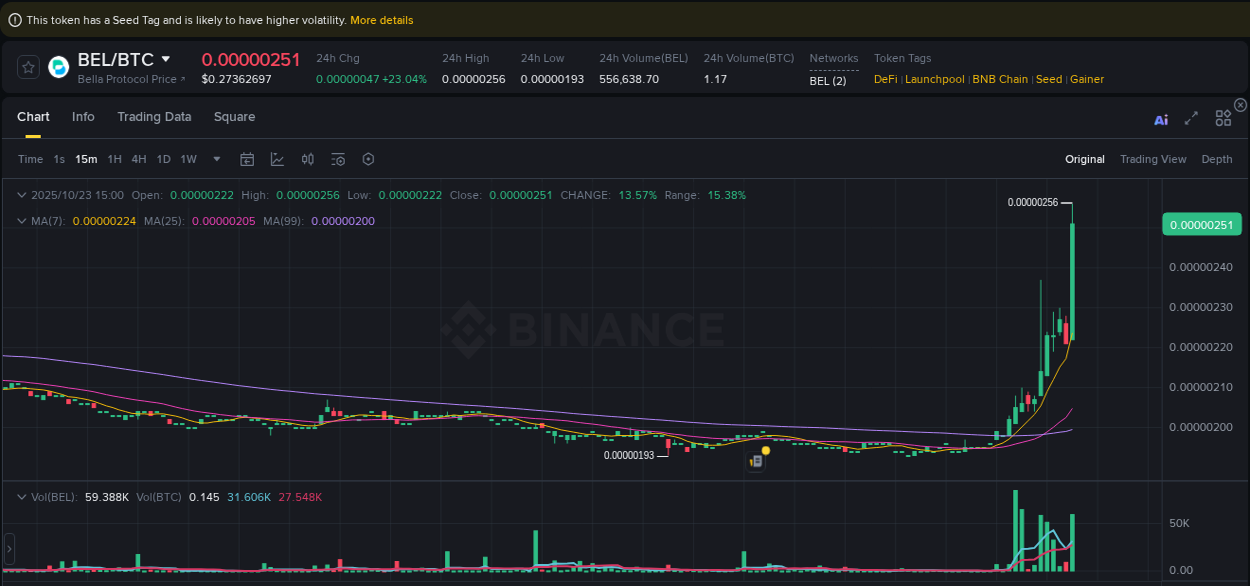Click the favorite star icon next to BEL/BTC
The width and height of the screenshot is (1250, 586).
(28, 67)
